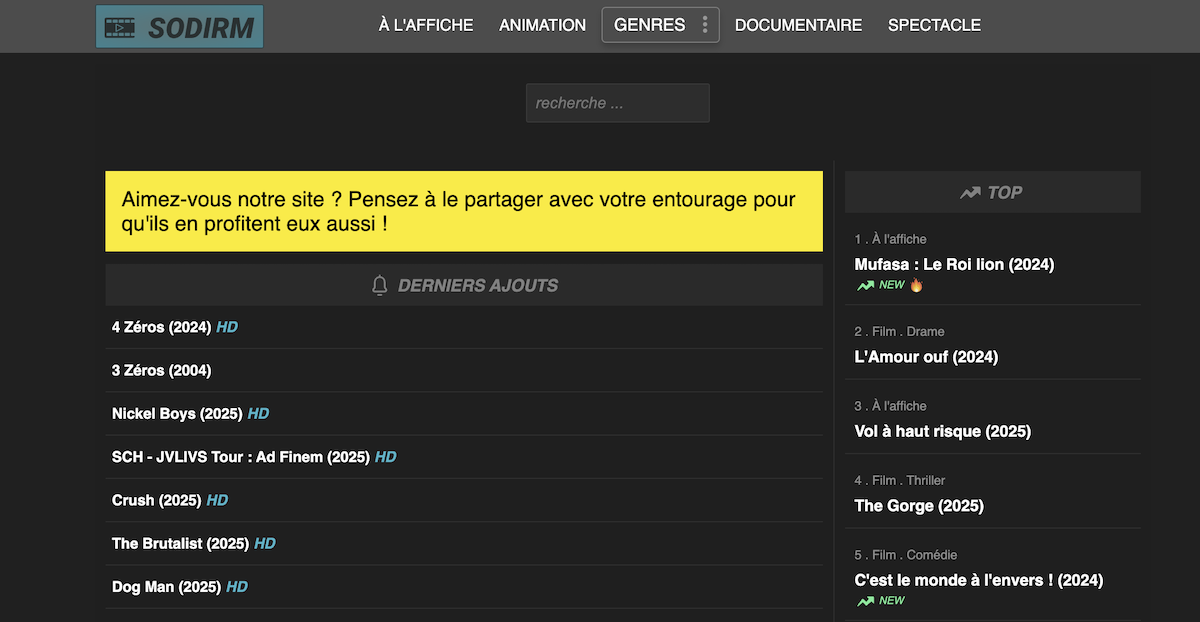Open the three-dot menu on Genres
Viewport: 1200px width, 622px height.
[705, 25]
